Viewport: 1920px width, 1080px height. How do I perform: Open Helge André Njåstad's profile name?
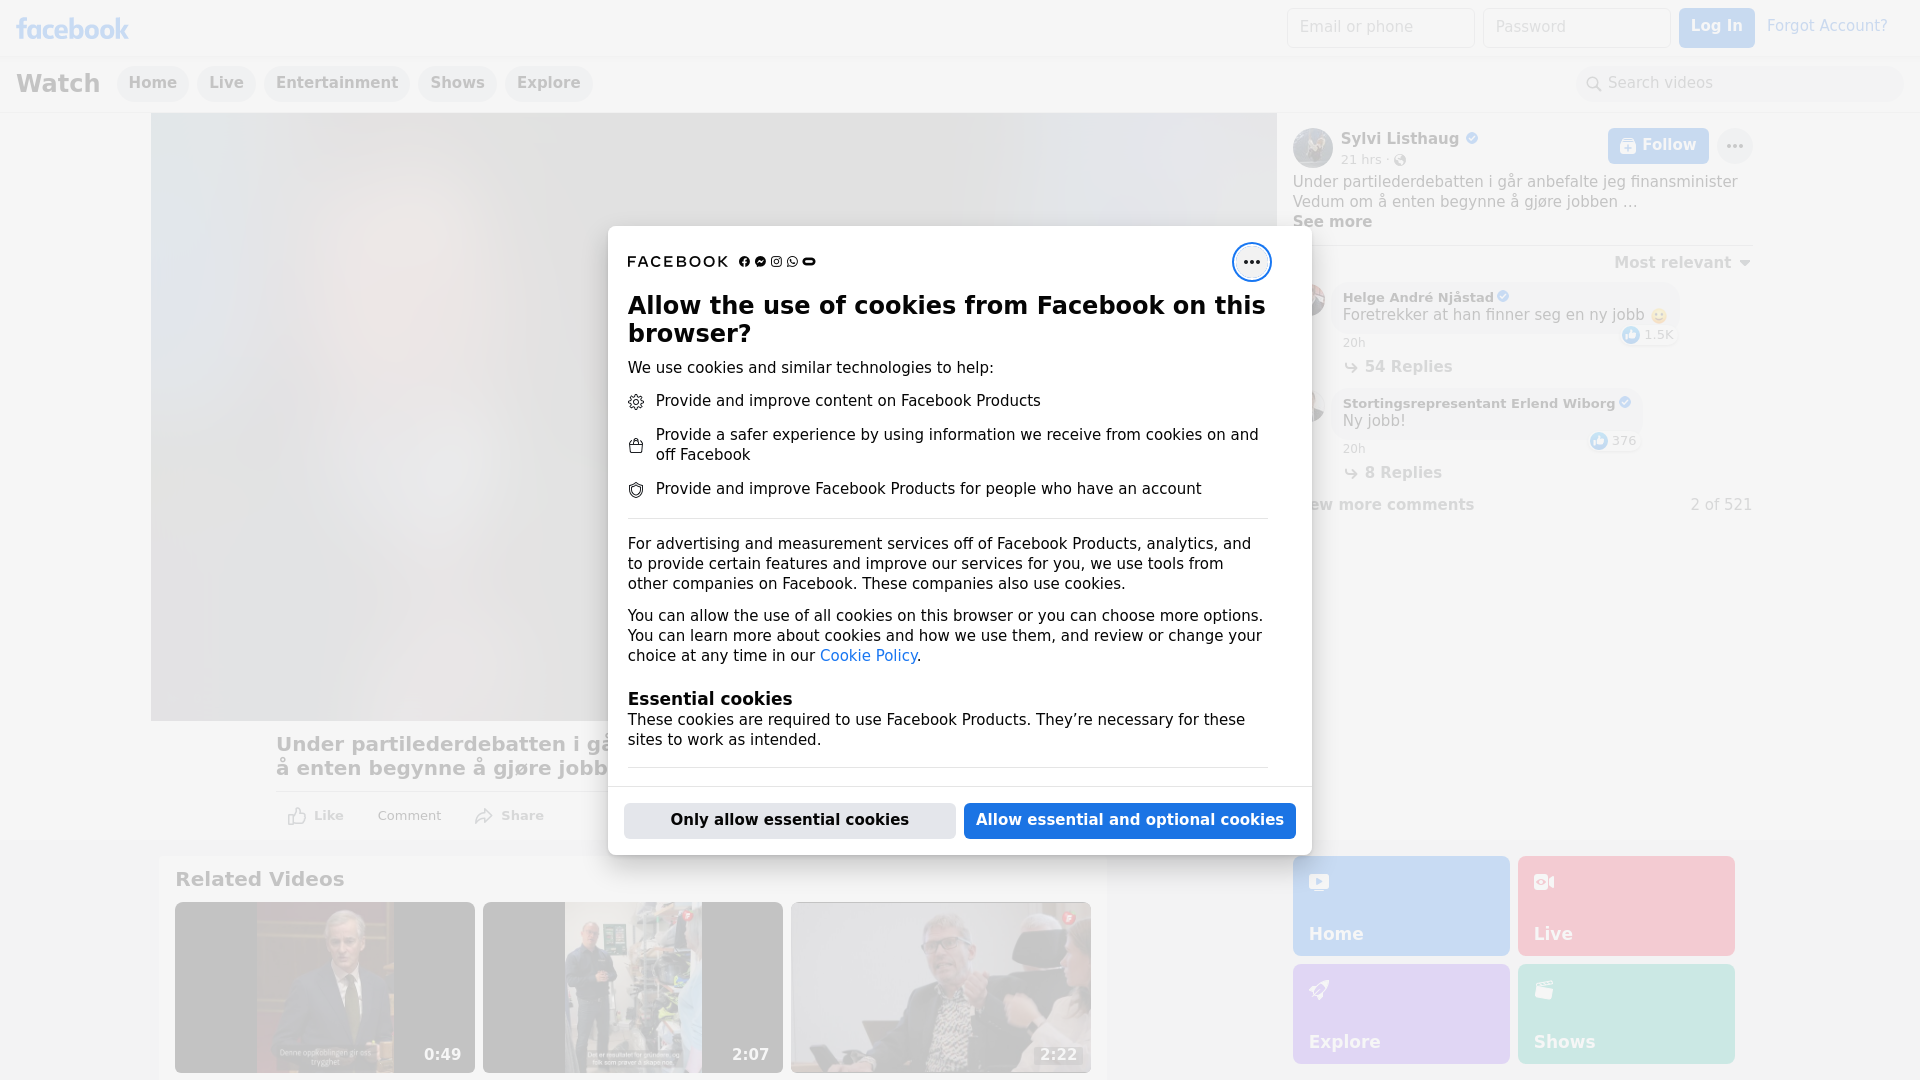click(x=1418, y=297)
